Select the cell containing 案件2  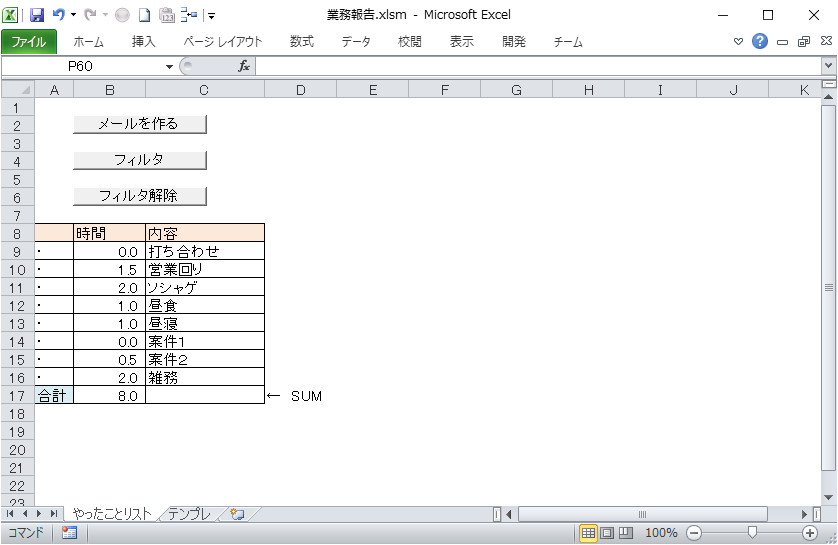tap(205, 359)
